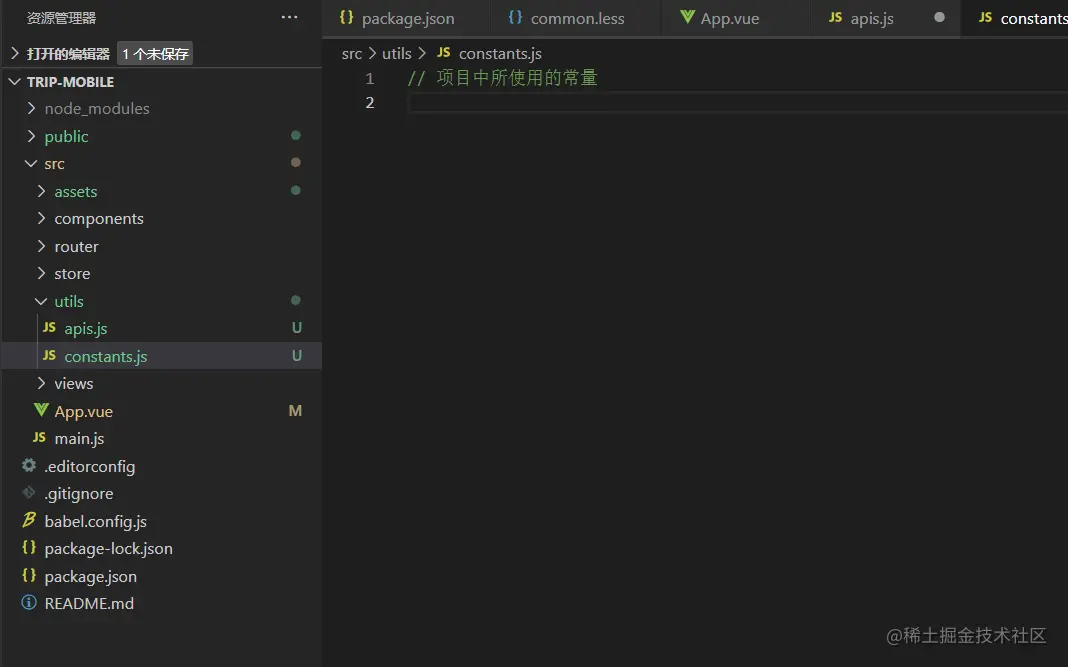Viewport: 1068px width, 667px height.
Task: Open main.js from the file tree
Action: click(x=162, y=438)
